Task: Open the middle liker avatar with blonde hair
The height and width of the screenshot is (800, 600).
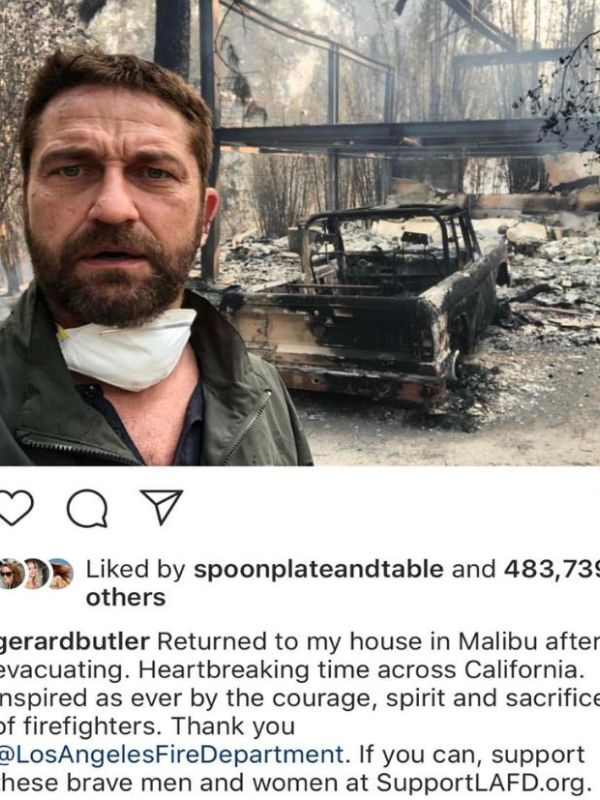Action: (37, 574)
